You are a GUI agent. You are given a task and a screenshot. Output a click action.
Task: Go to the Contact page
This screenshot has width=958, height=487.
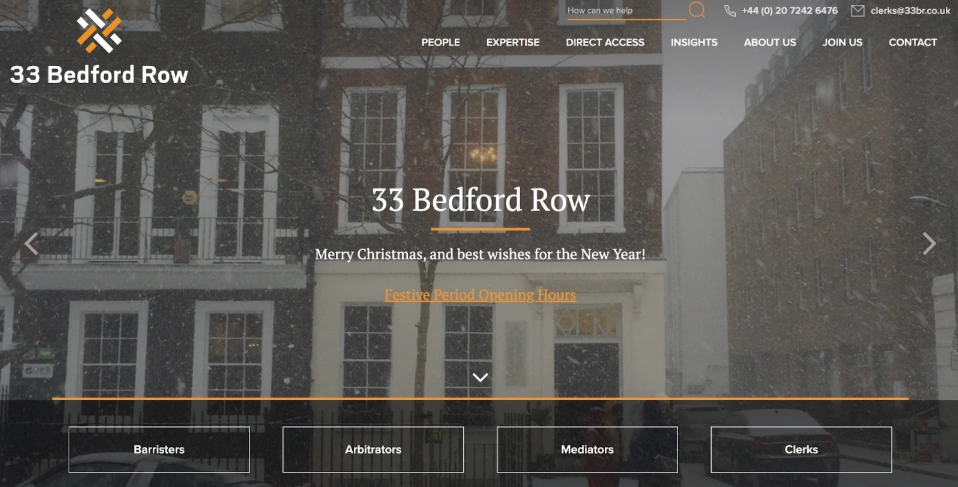(x=913, y=42)
